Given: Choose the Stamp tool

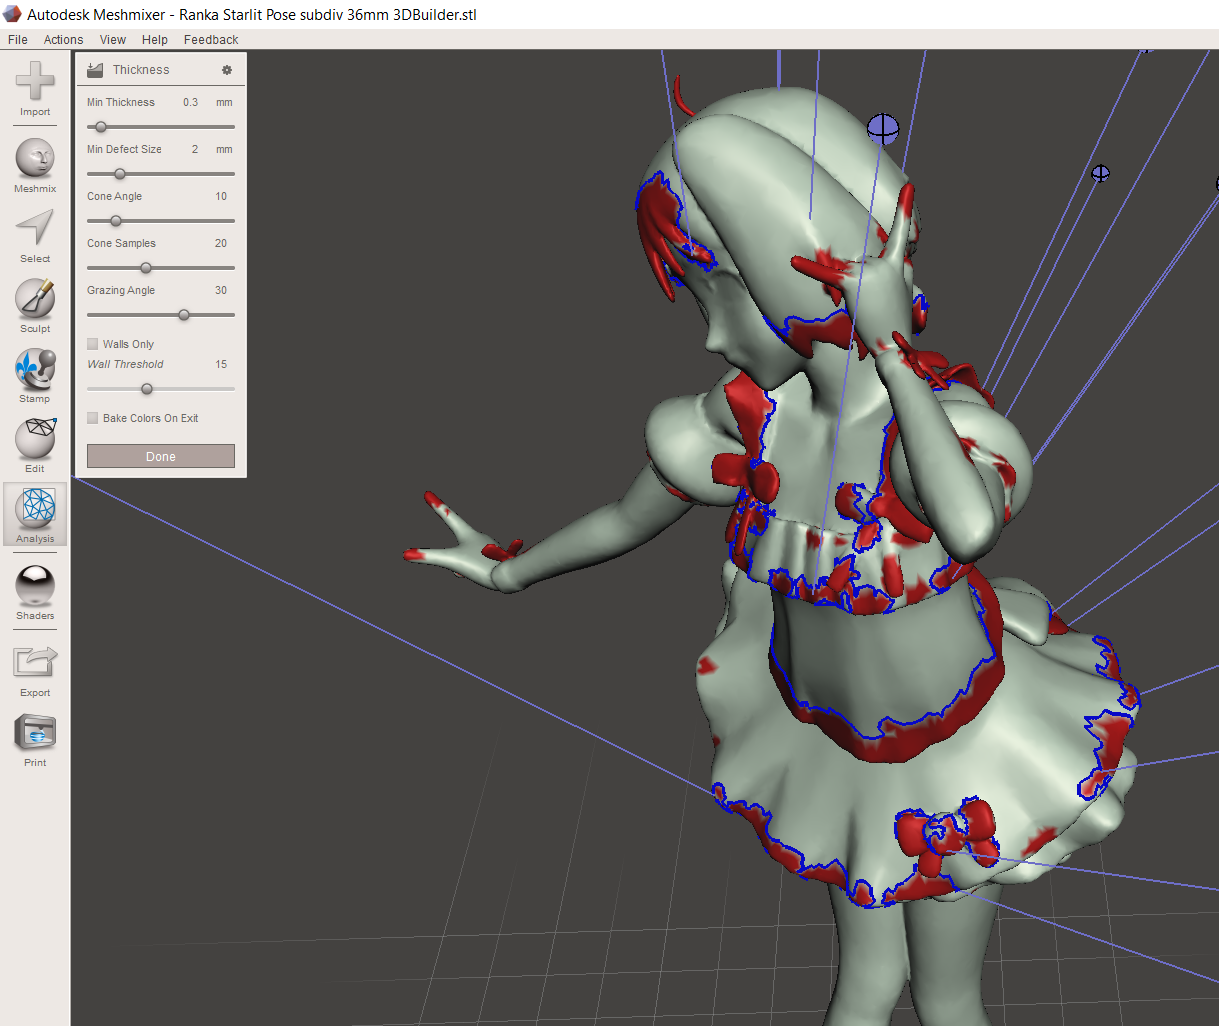Looking at the screenshot, I should click(x=35, y=376).
